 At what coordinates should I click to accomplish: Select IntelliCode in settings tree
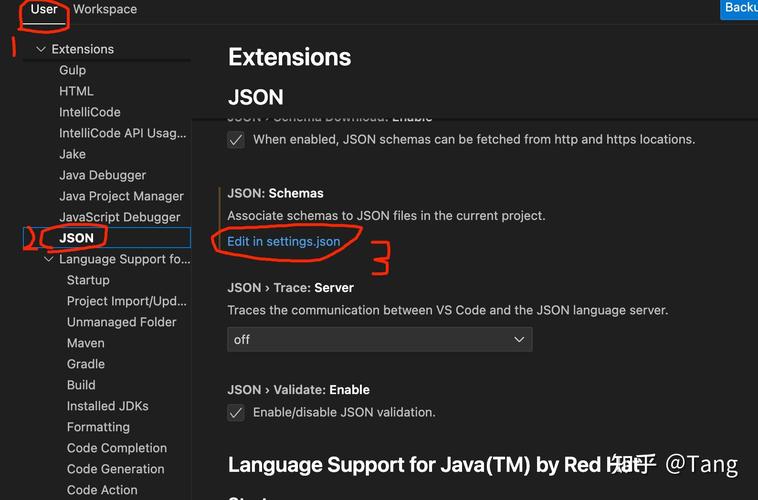[x=90, y=112]
